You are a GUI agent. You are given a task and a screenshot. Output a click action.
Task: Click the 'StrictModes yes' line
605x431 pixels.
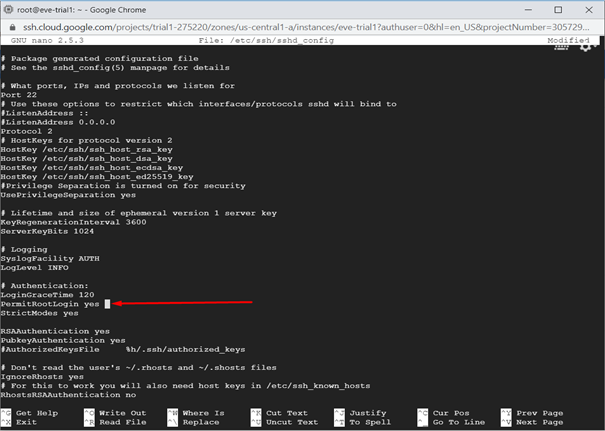[39, 313]
